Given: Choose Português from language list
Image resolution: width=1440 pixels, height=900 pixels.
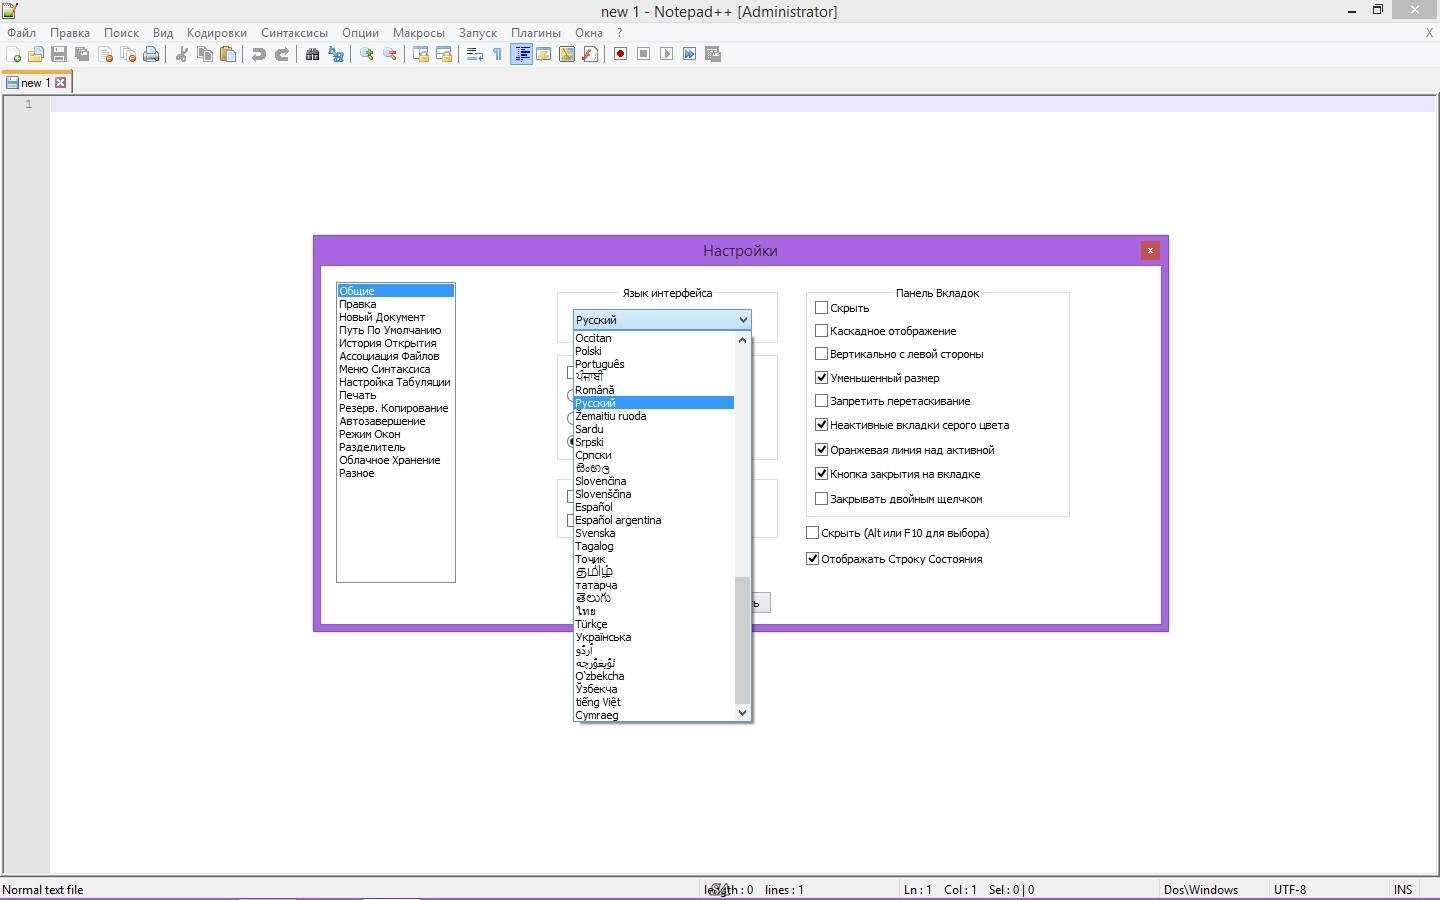Looking at the screenshot, I should (x=654, y=364).
